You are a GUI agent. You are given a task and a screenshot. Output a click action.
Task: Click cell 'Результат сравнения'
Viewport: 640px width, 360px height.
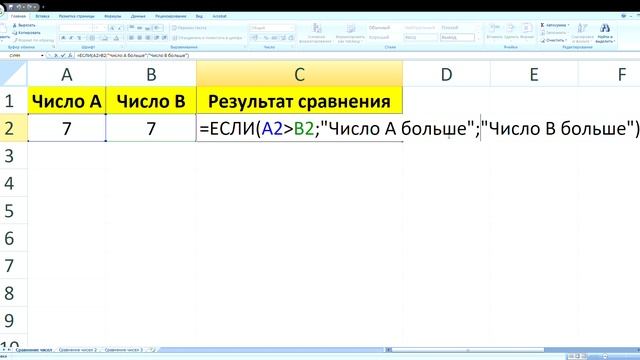pyautogui.click(x=299, y=101)
